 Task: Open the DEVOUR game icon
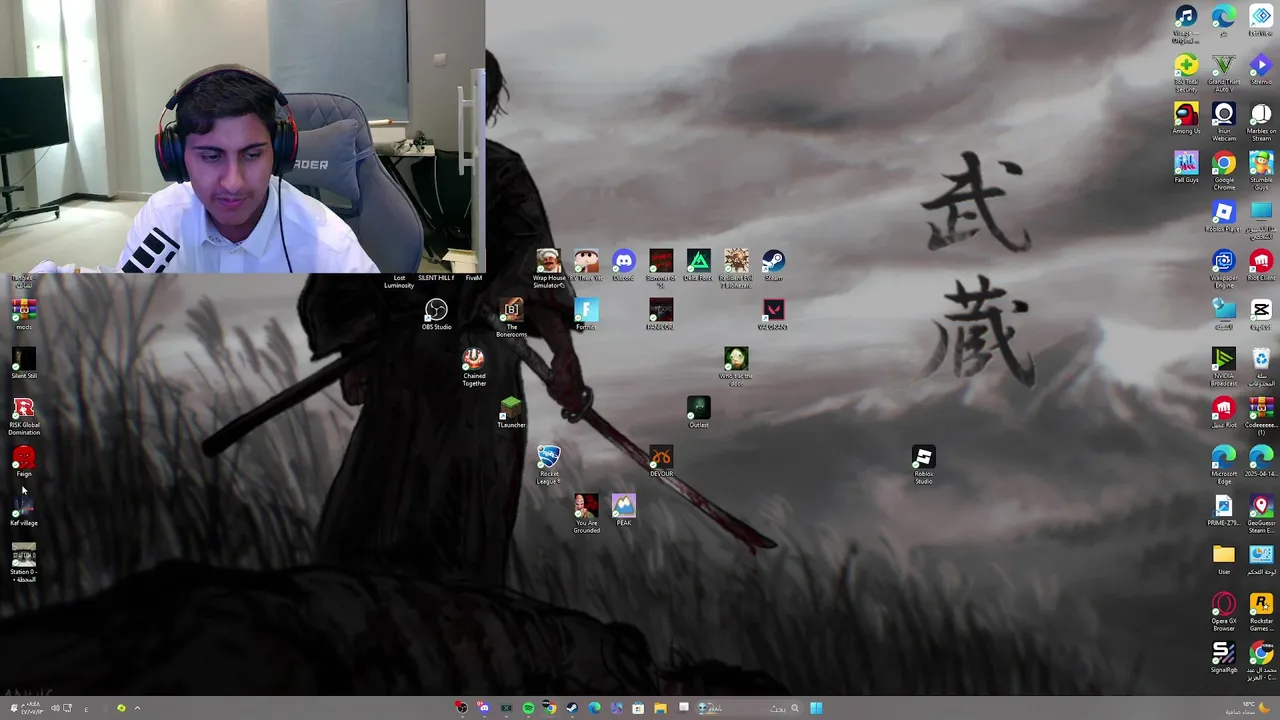[661, 461]
